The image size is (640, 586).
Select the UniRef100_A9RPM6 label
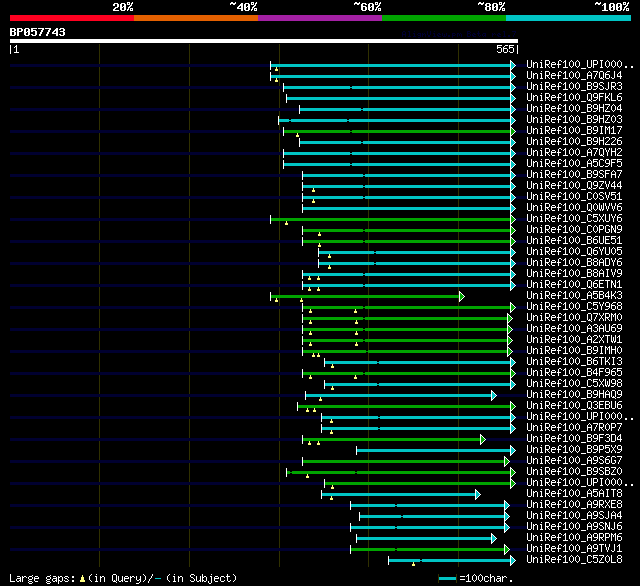pyautogui.click(x=574, y=538)
